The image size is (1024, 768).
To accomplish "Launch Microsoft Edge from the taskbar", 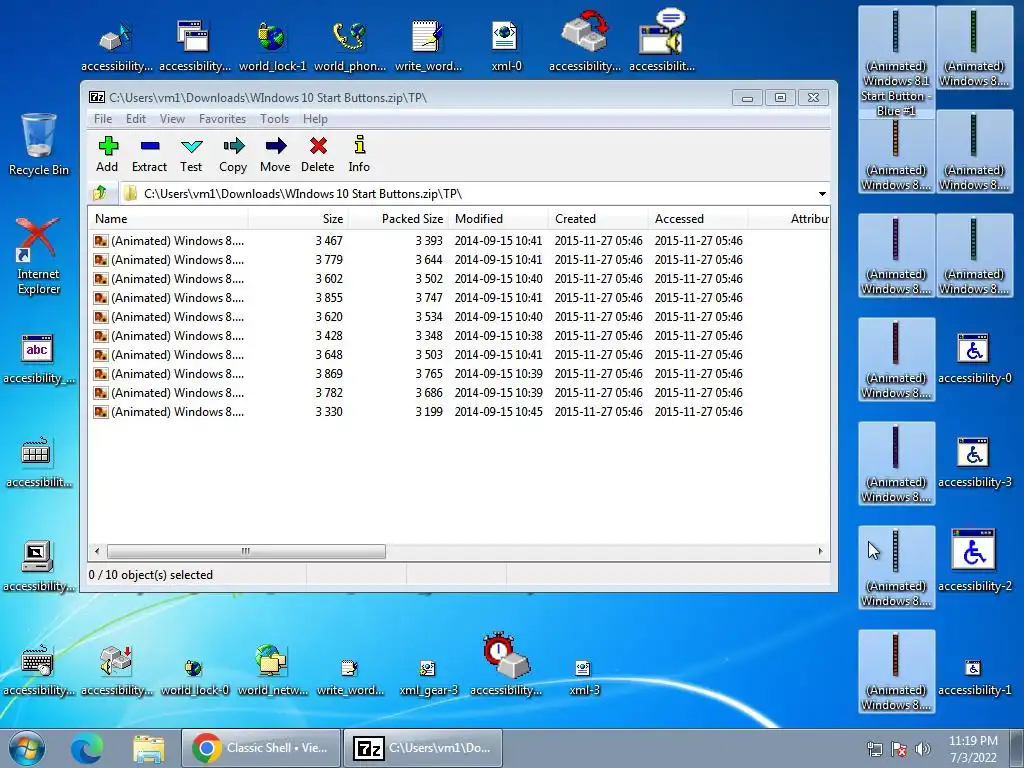I will pyautogui.click(x=87, y=748).
